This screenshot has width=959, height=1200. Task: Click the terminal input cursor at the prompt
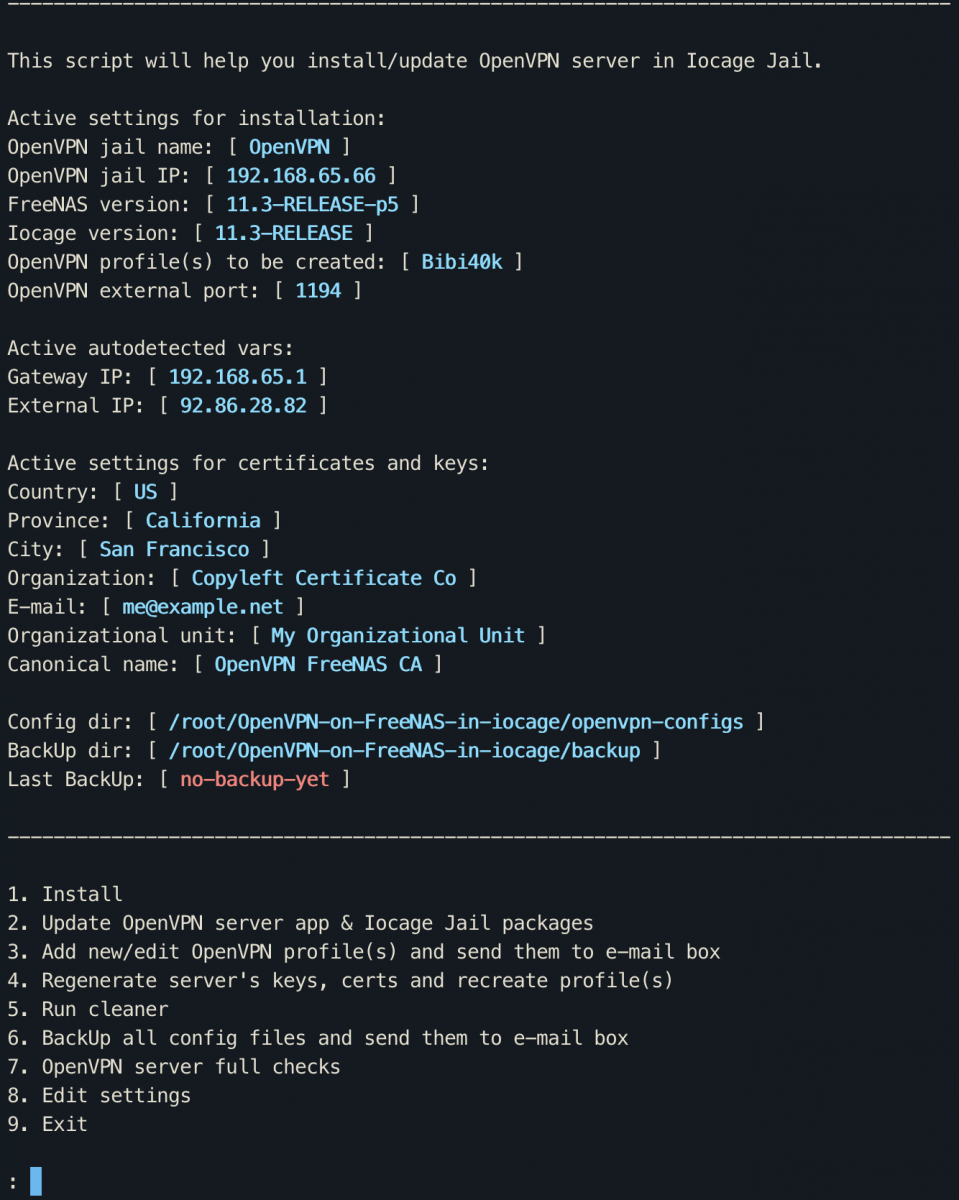click(x=36, y=1182)
